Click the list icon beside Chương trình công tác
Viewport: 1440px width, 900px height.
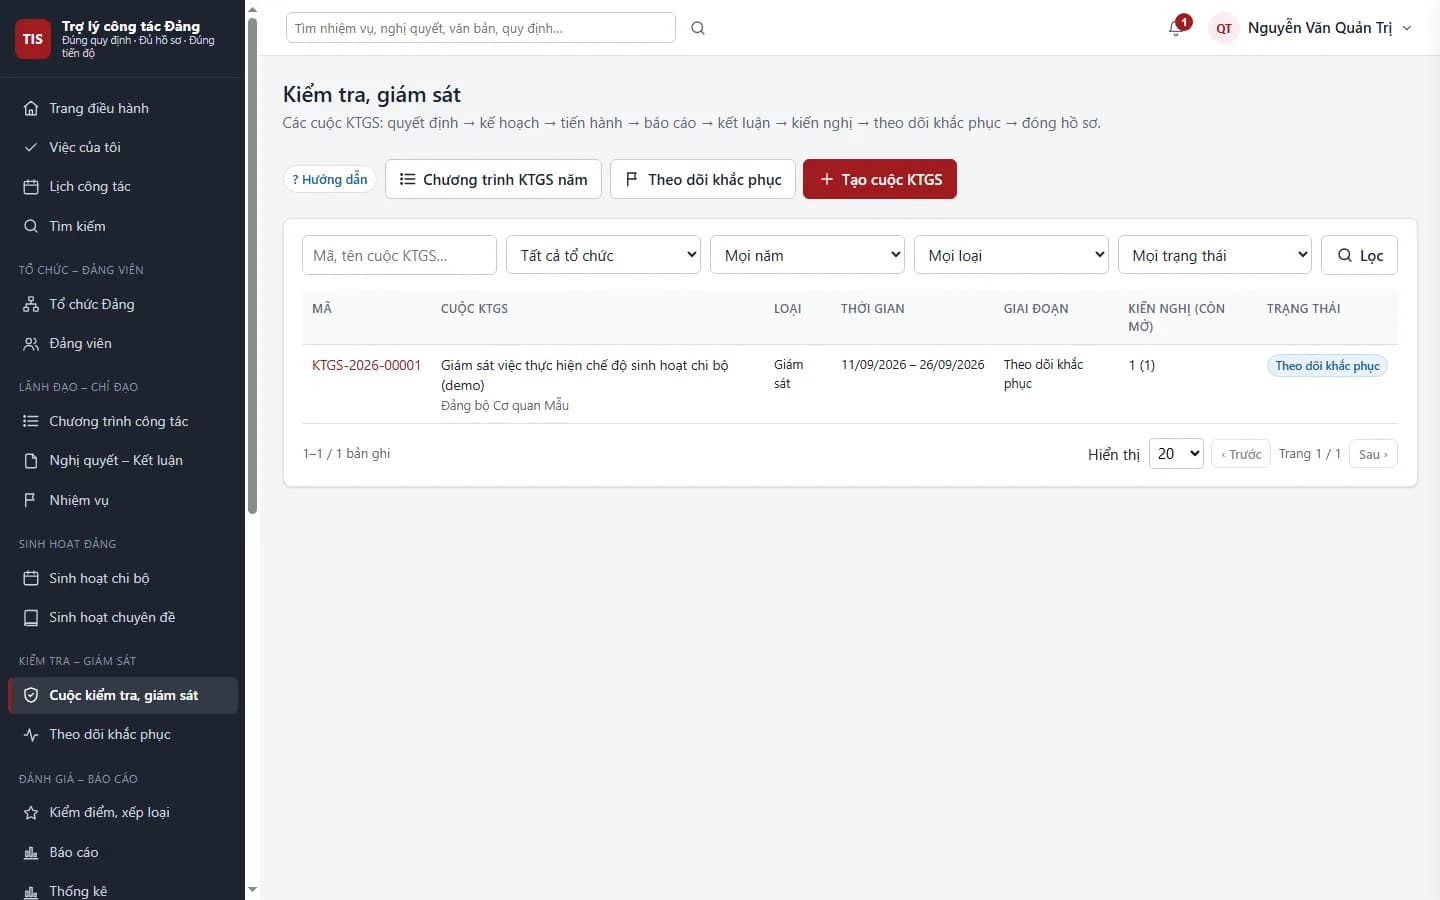point(31,421)
